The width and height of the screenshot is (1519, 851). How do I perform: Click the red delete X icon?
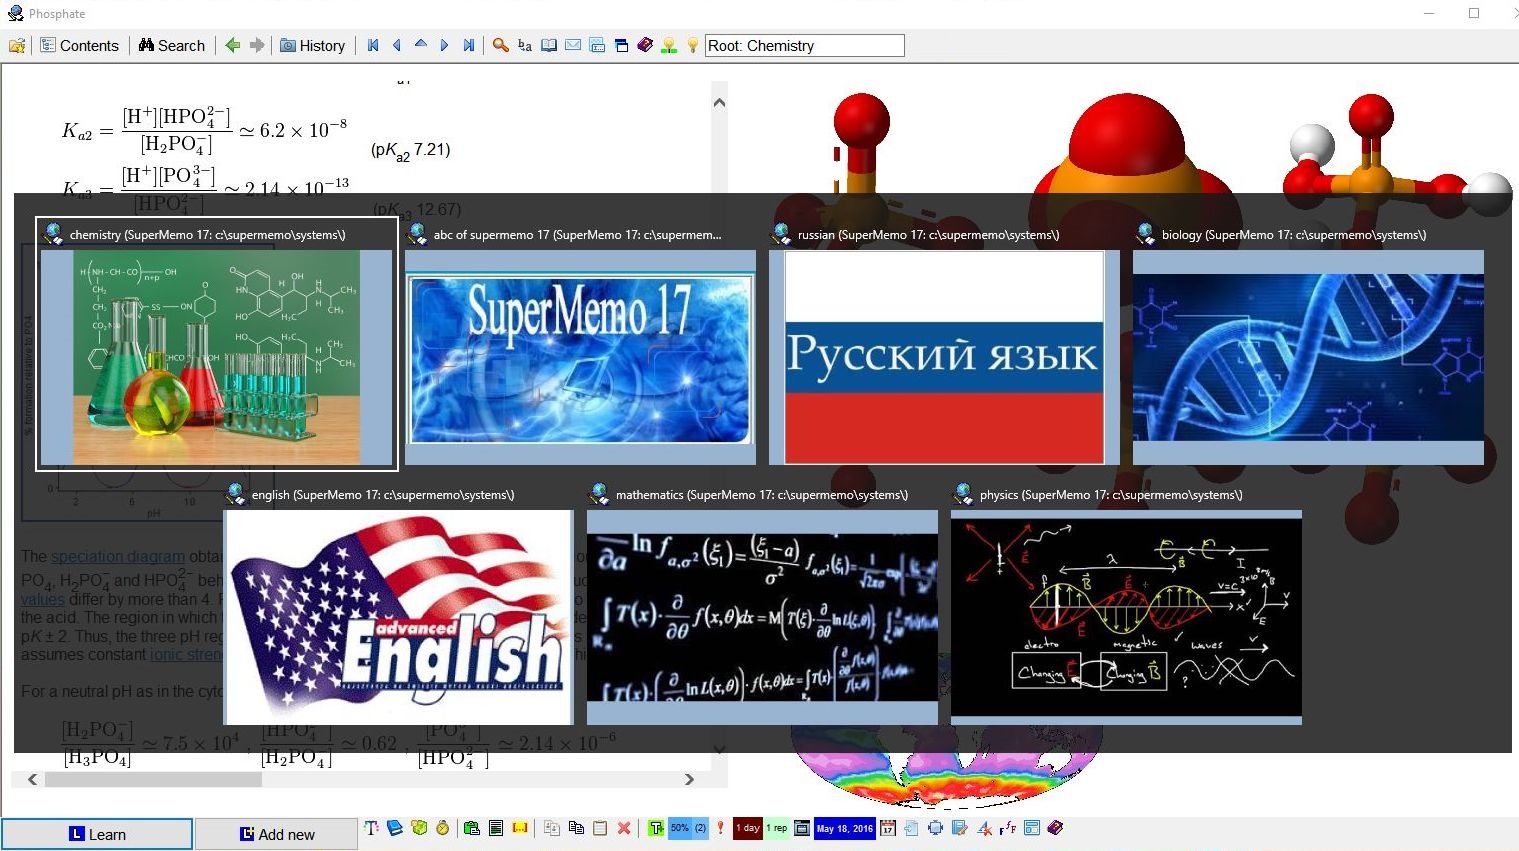coord(624,828)
